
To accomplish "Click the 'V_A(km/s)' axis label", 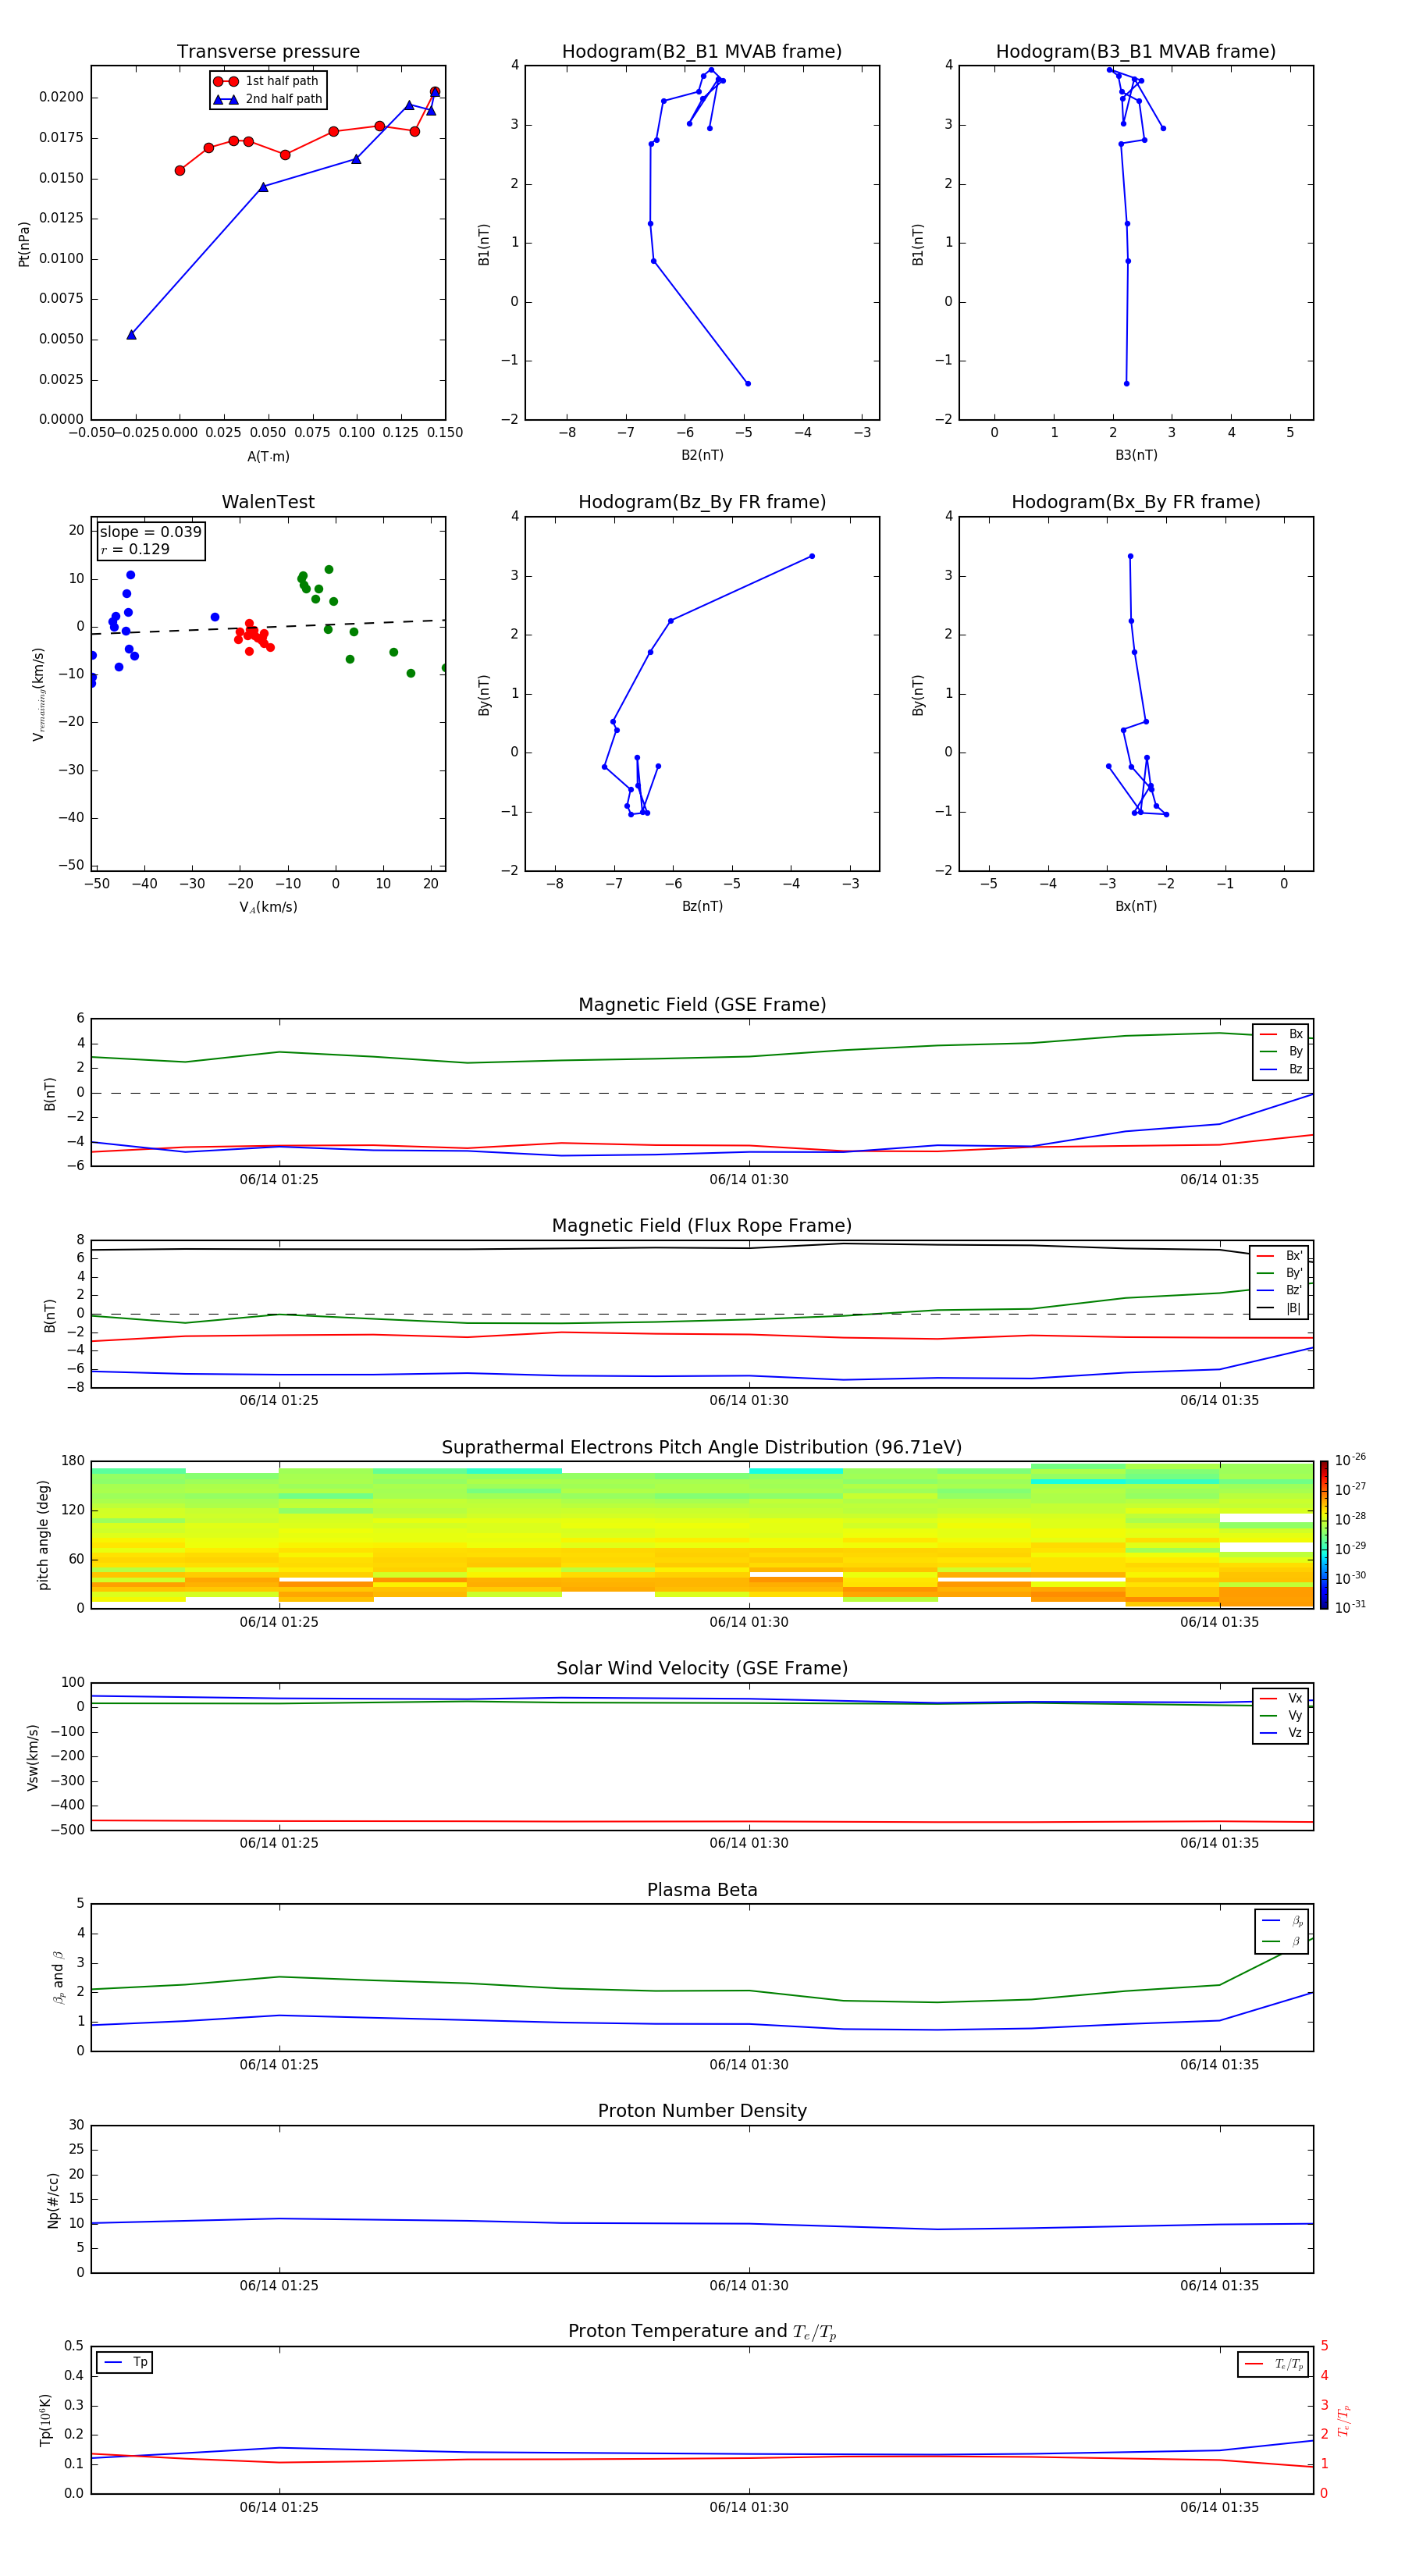I will (268, 907).
